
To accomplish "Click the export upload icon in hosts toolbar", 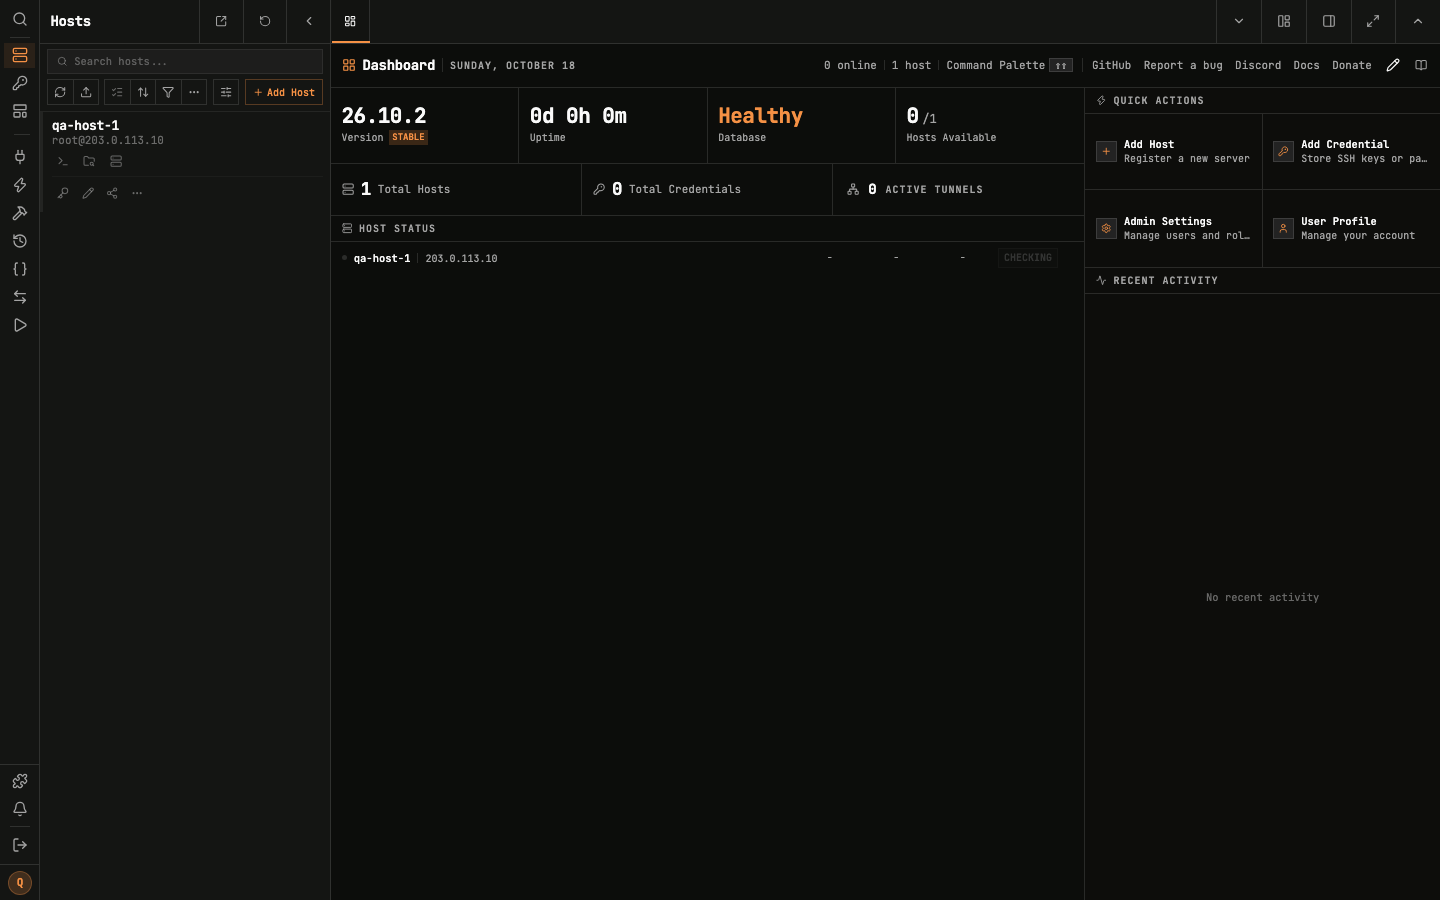I will click(86, 92).
